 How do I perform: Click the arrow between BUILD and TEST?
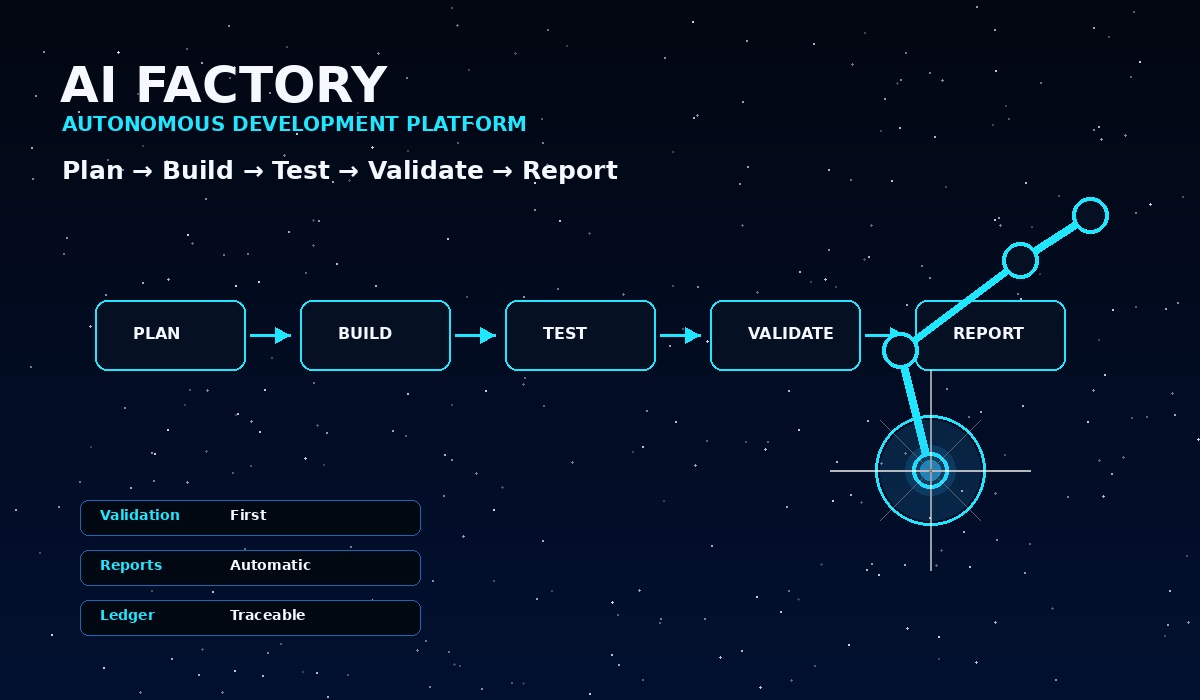(x=475, y=335)
